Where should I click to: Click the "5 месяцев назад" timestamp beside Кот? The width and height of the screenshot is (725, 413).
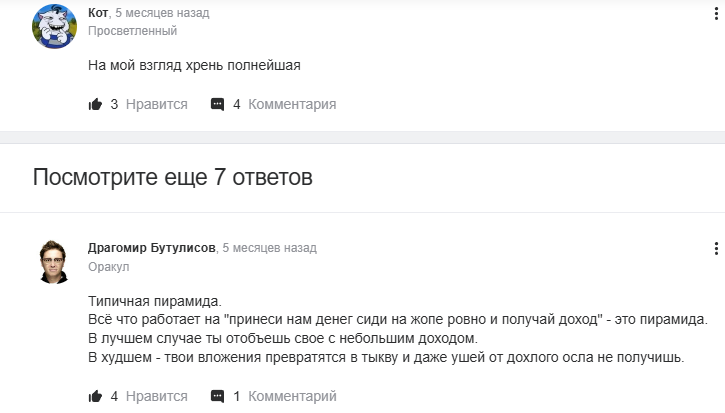click(x=162, y=13)
